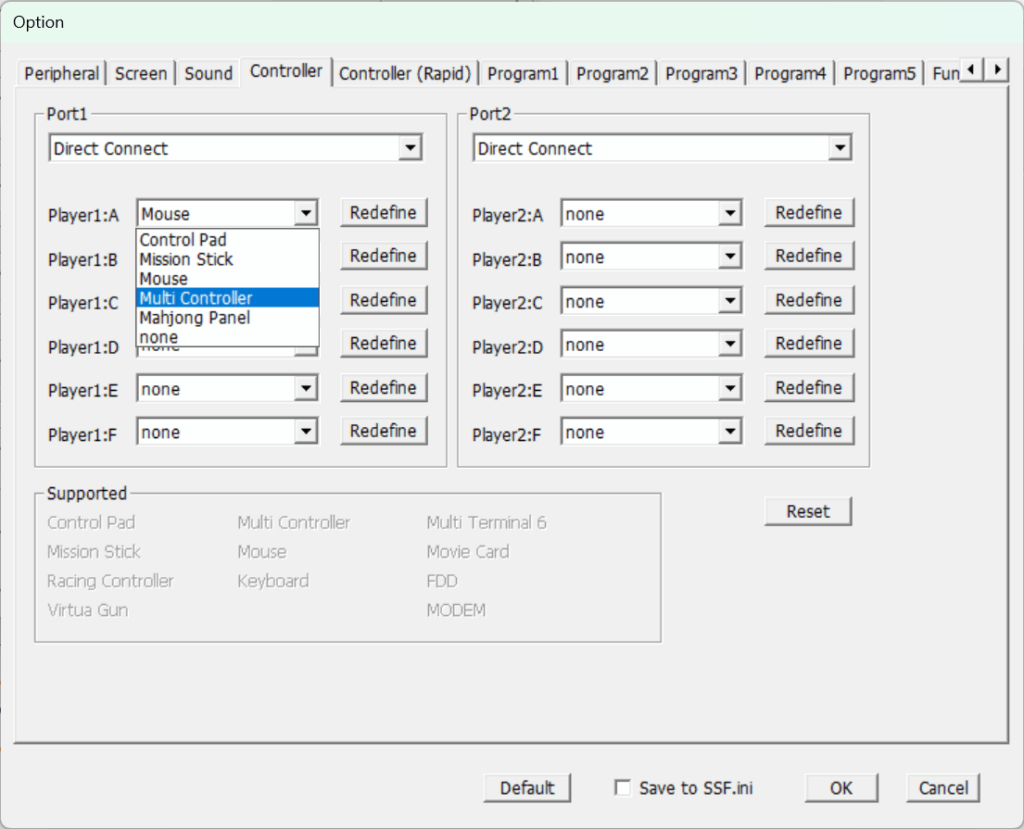Go to the Sound tab
1024x829 pixels.
(208, 74)
